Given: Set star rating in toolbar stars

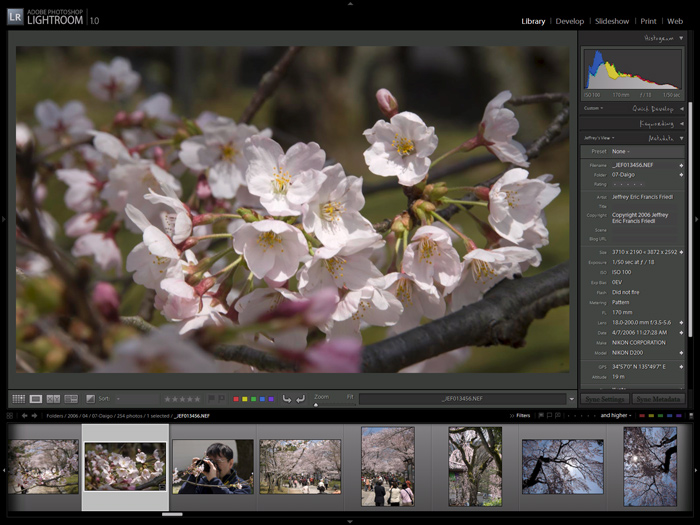Looking at the screenshot, I should coord(182,399).
